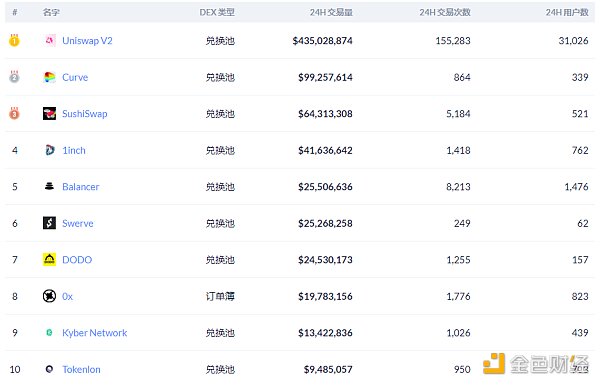The width and height of the screenshot is (600, 385).
Task: Click the Uniswap V2 logo icon
Action: (x=49, y=40)
